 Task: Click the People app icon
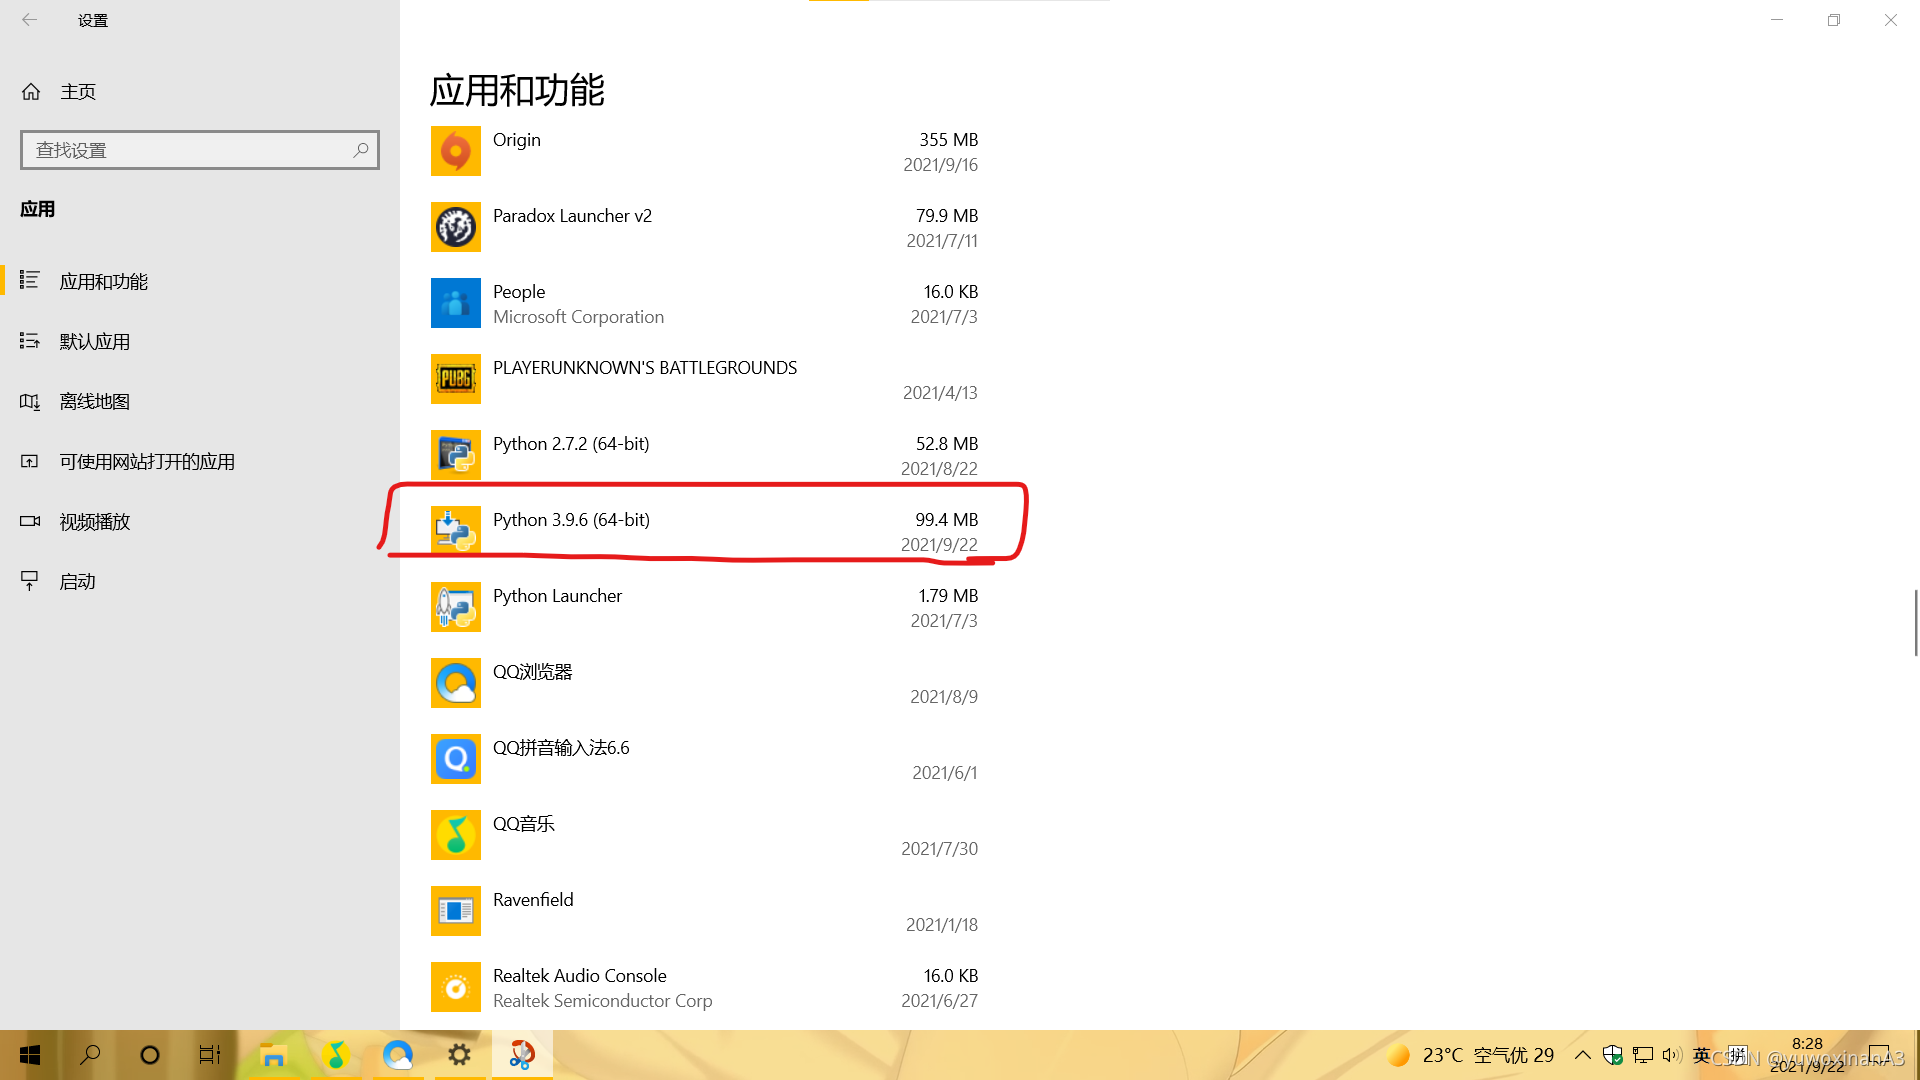pos(455,303)
